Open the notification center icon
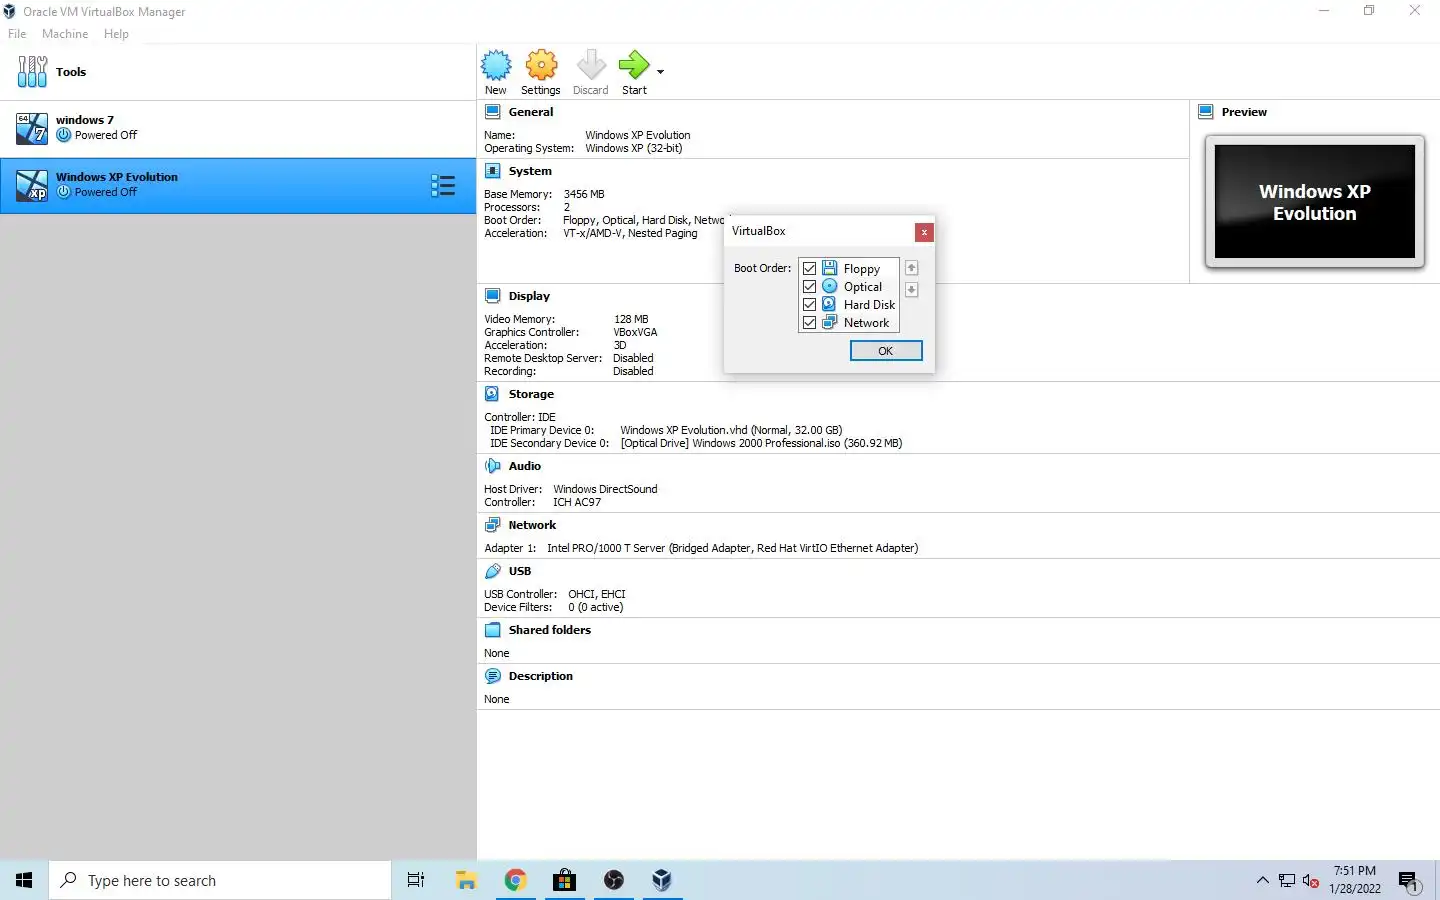Screen dimensions: 1440x900 (x=1409, y=881)
